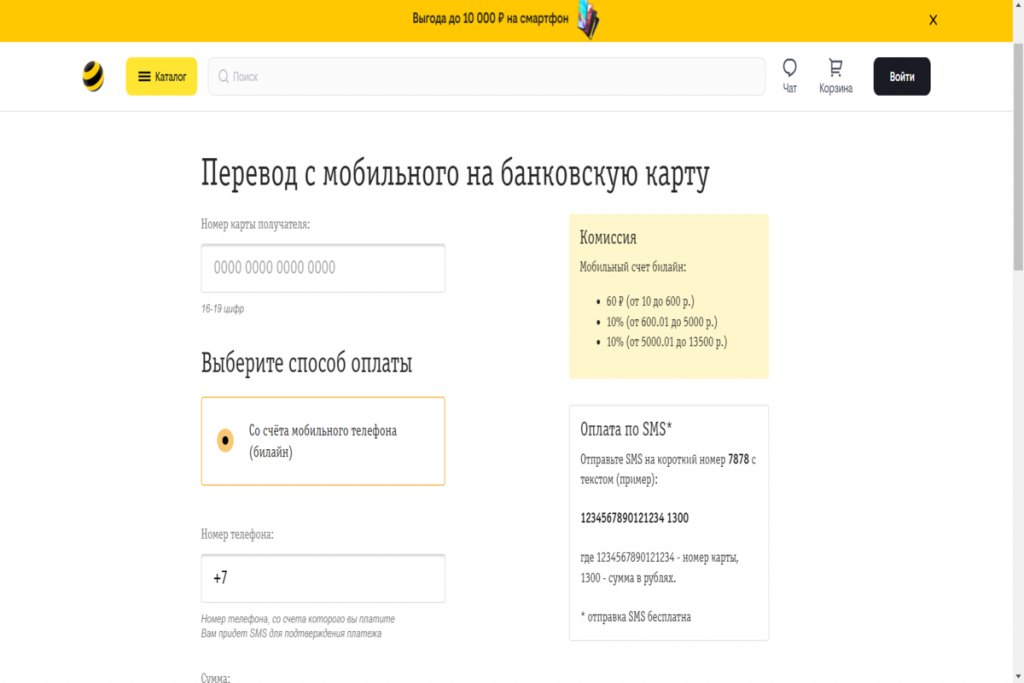Screen dimensions: 1024x683
Task: Click the 'Номер телефона:' label
Action: click(237, 534)
